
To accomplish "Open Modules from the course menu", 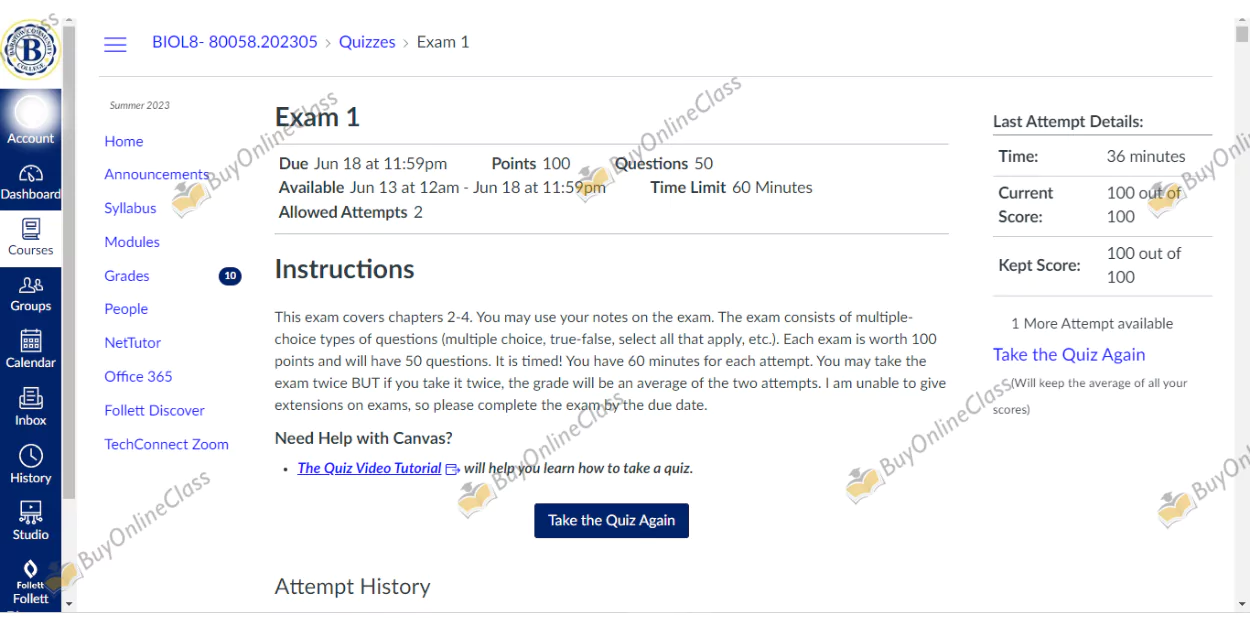I will [x=132, y=242].
